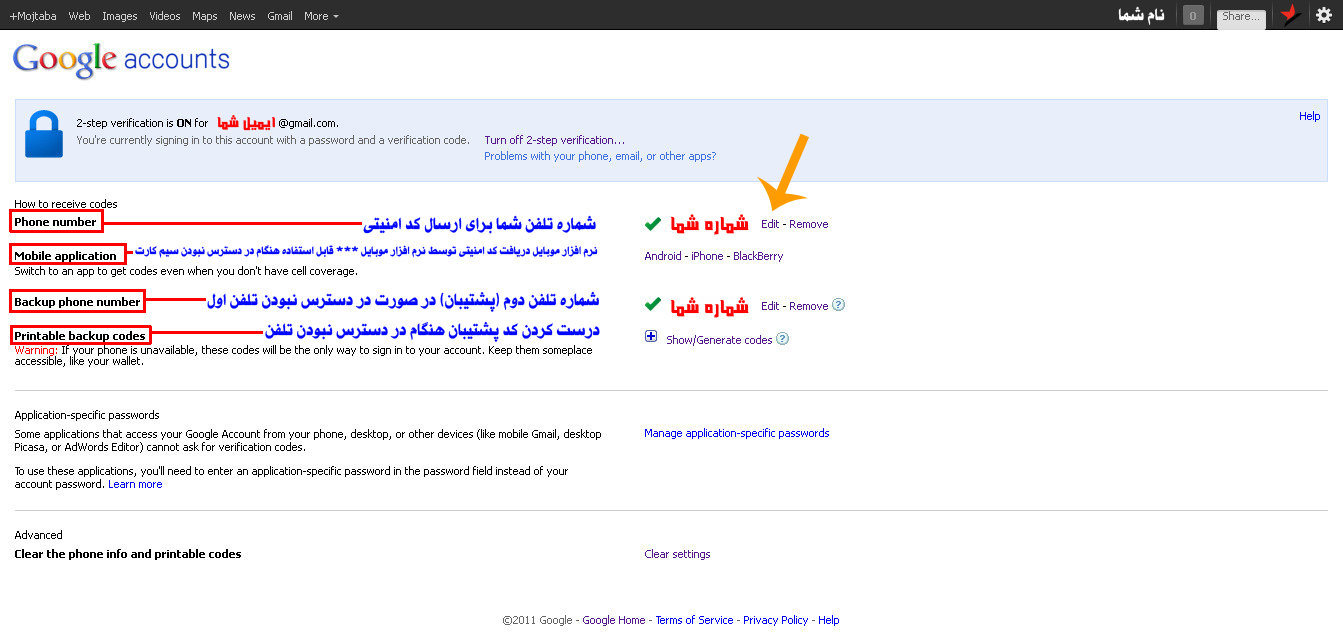Image resolution: width=1343 pixels, height=640 pixels.
Task: Go to Web in the top bar
Action: click(x=79, y=16)
